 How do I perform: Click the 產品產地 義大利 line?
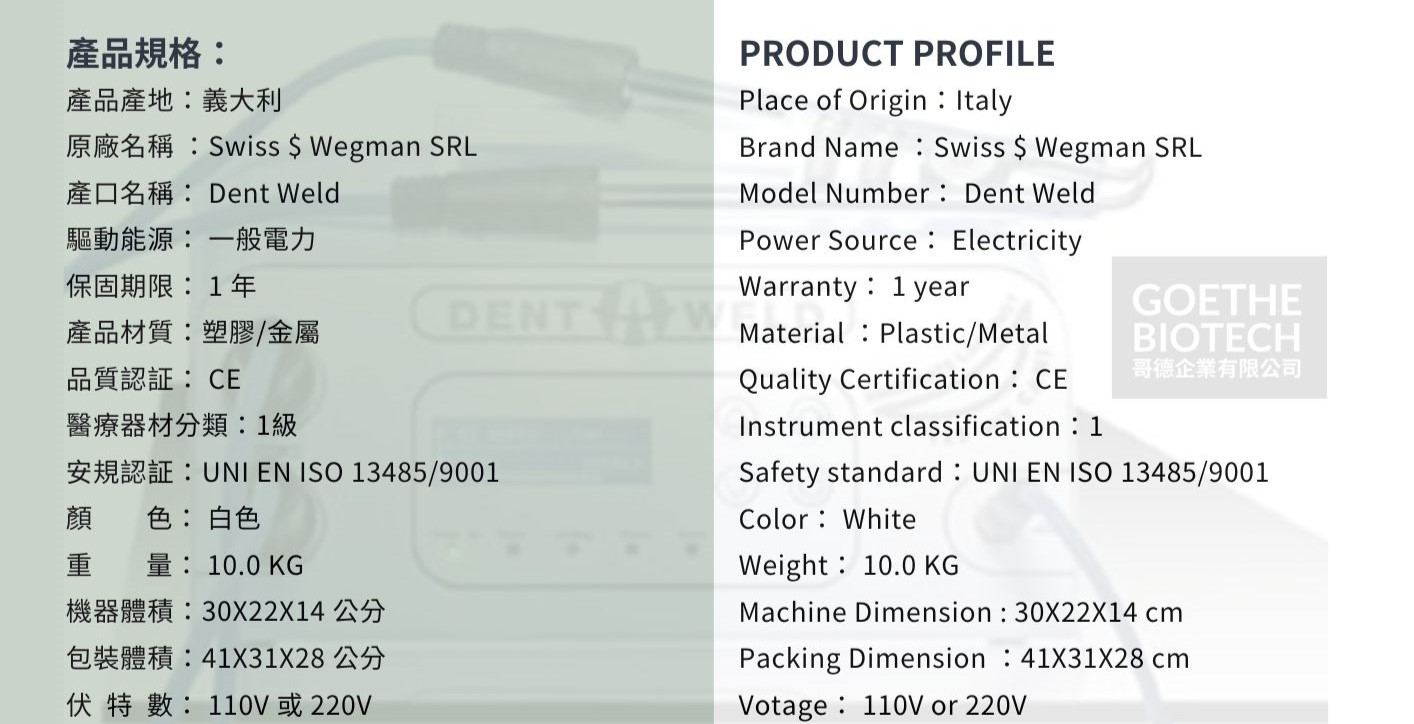tap(174, 100)
